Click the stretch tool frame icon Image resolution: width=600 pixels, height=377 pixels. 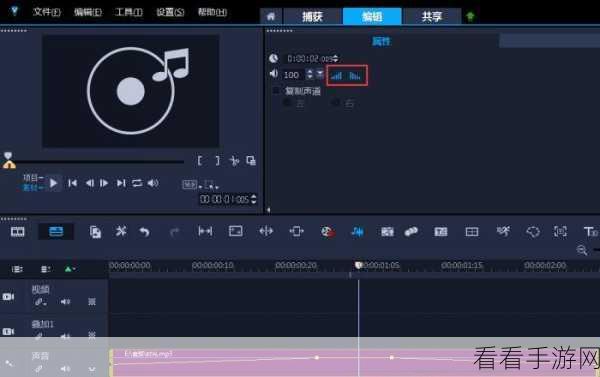[x=235, y=231]
